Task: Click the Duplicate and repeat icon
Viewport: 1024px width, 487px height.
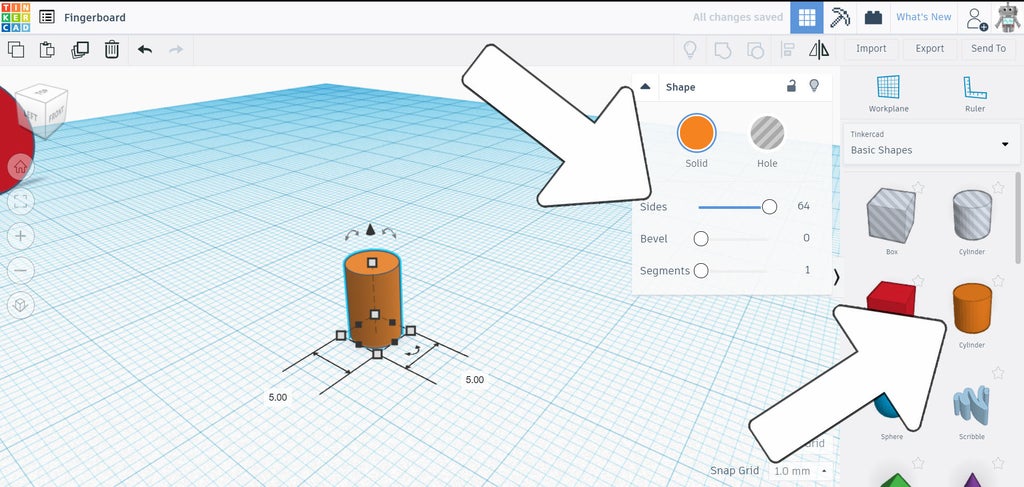Action: pos(80,50)
